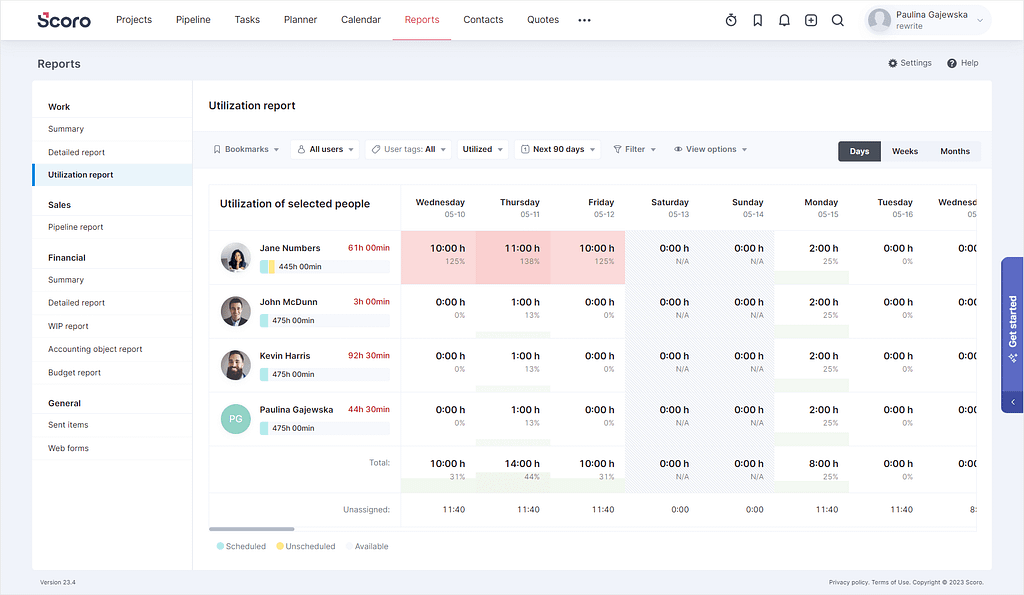Switch to the Months view

coord(955,151)
